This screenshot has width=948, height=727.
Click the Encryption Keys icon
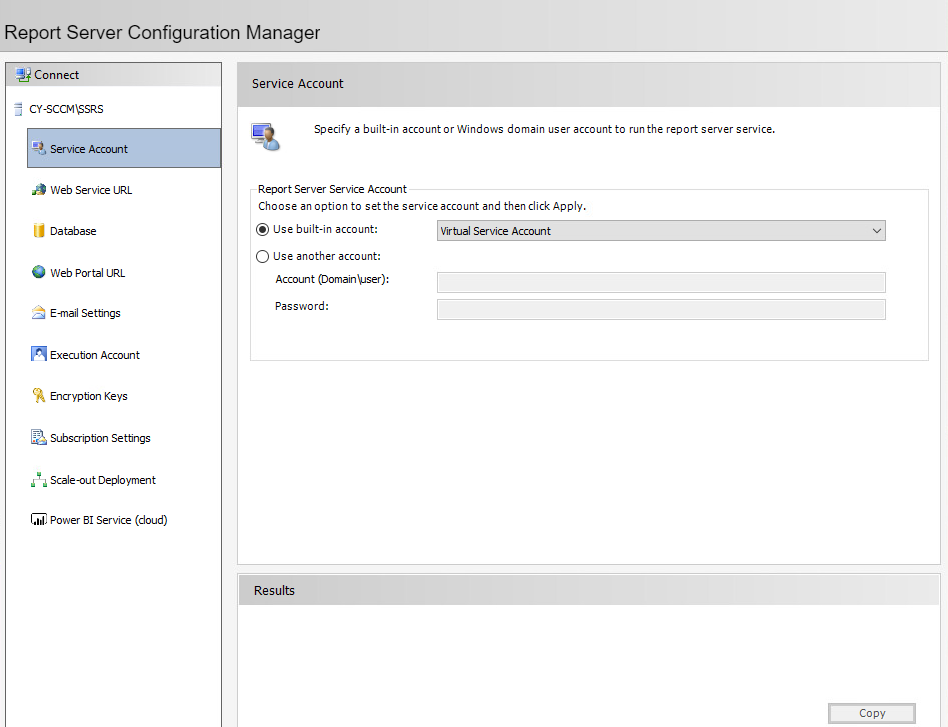tap(39, 396)
